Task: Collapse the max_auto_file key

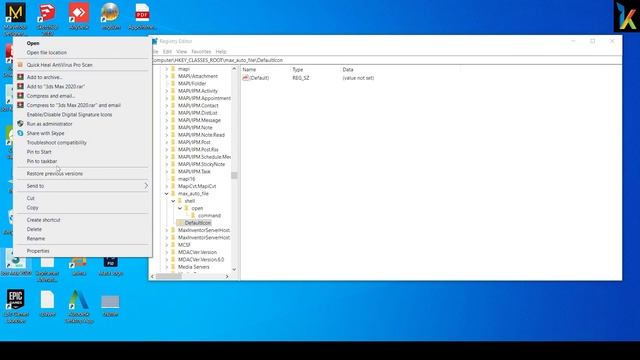Action: click(x=167, y=194)
